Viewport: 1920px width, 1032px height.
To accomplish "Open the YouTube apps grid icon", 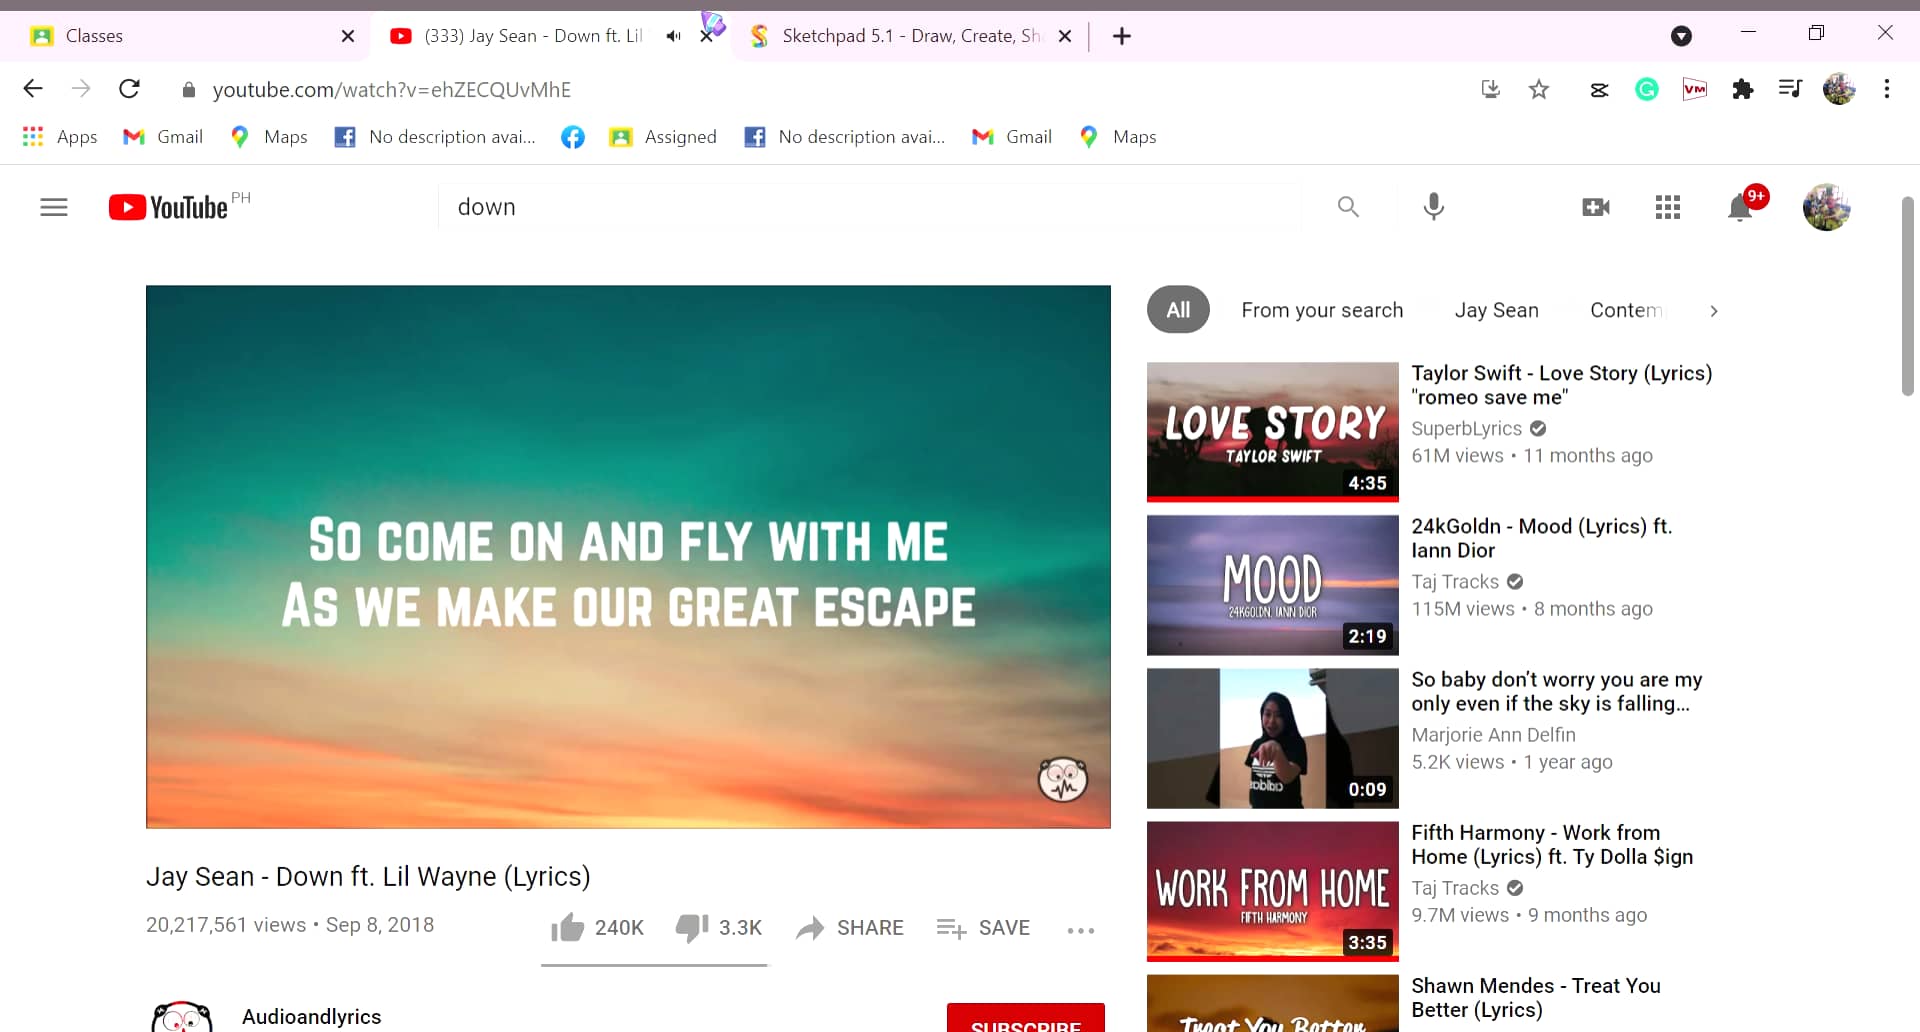I will (x=1667, y=207).
